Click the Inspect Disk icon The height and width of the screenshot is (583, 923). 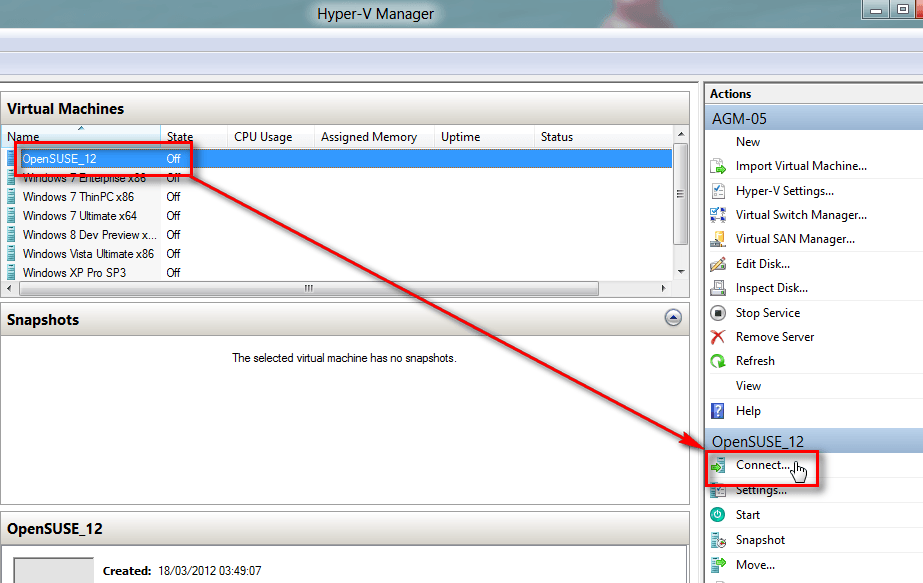pyautogui.click(x=717, y=288)
